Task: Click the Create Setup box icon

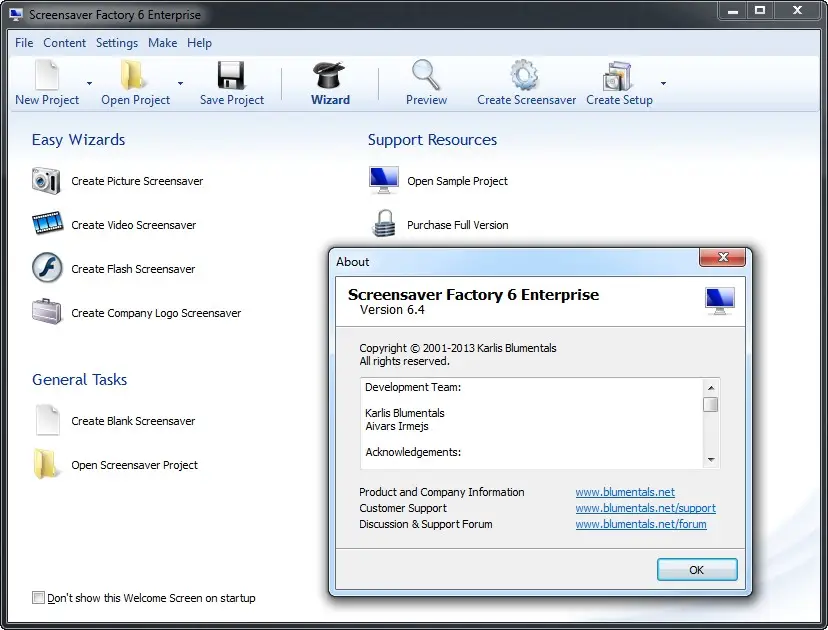Action: pyautogui.click(x=617, y=76)
